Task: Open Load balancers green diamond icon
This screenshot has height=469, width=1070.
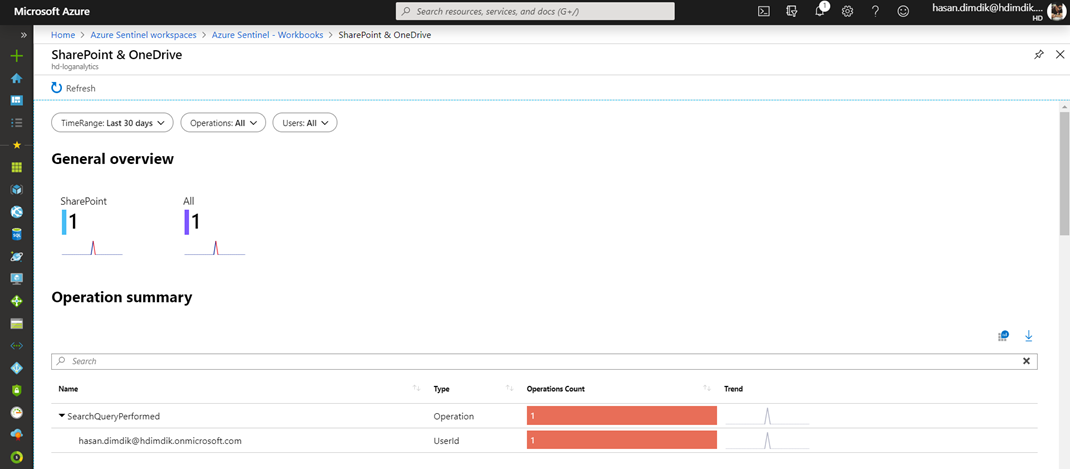Action: (17, 301)
